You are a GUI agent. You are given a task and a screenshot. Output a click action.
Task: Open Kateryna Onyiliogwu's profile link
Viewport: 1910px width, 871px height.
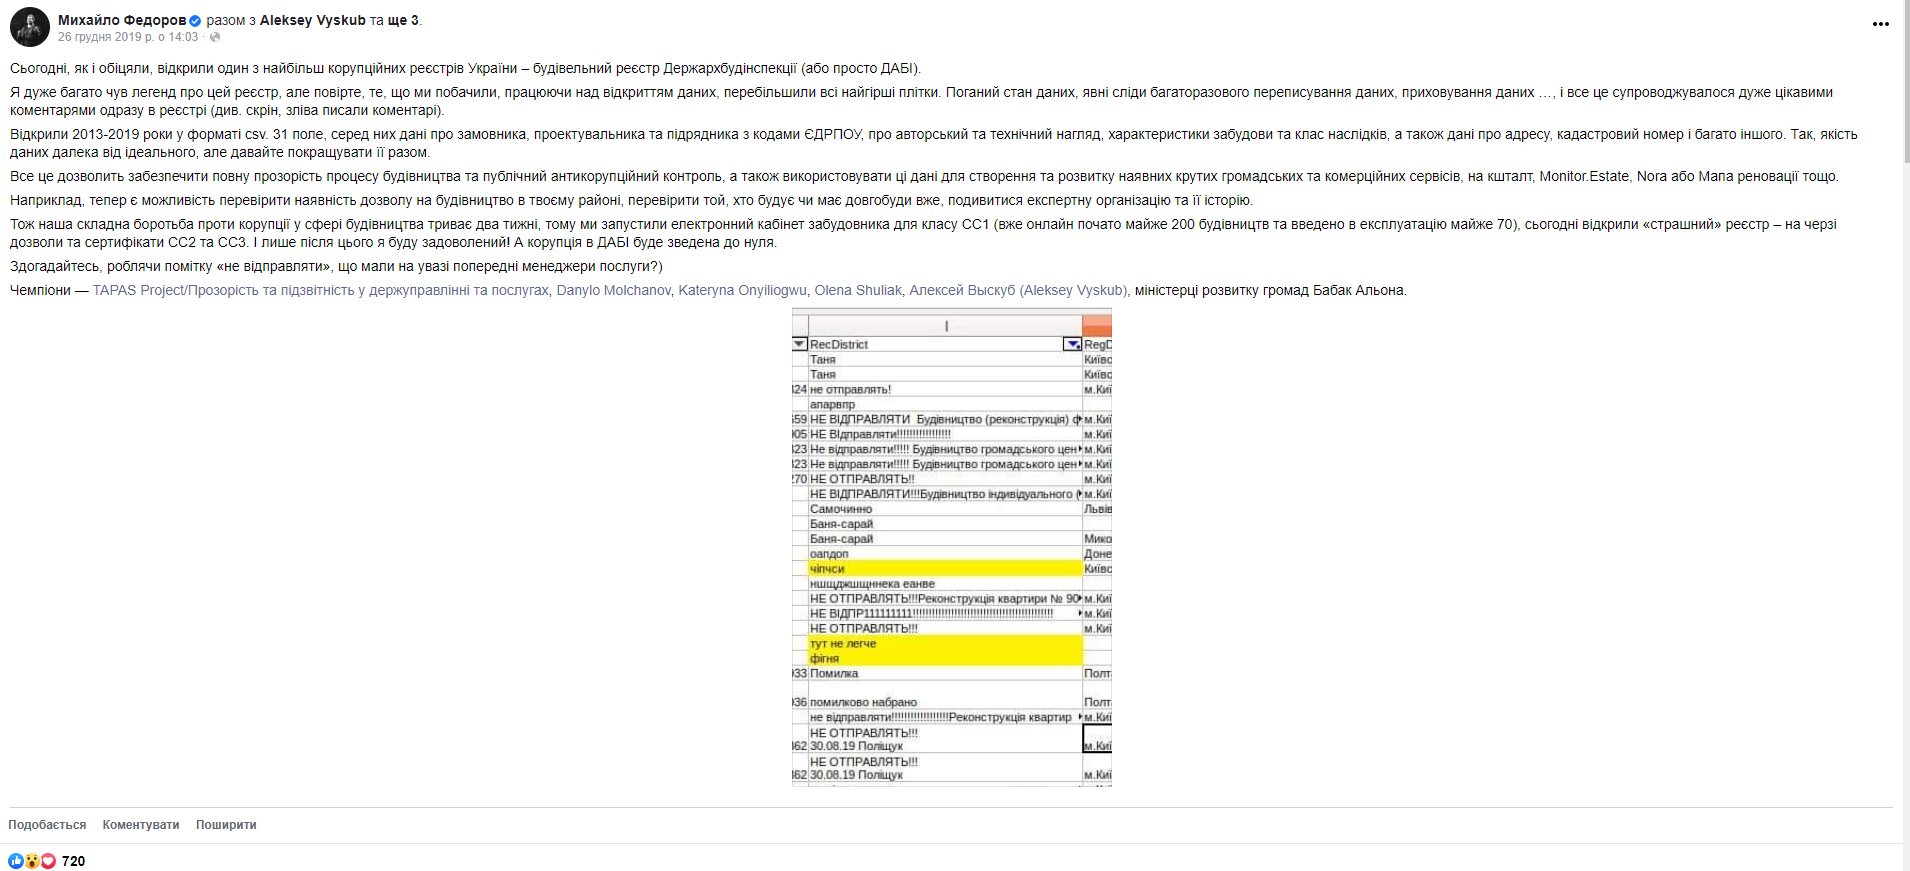pos(742,290)
